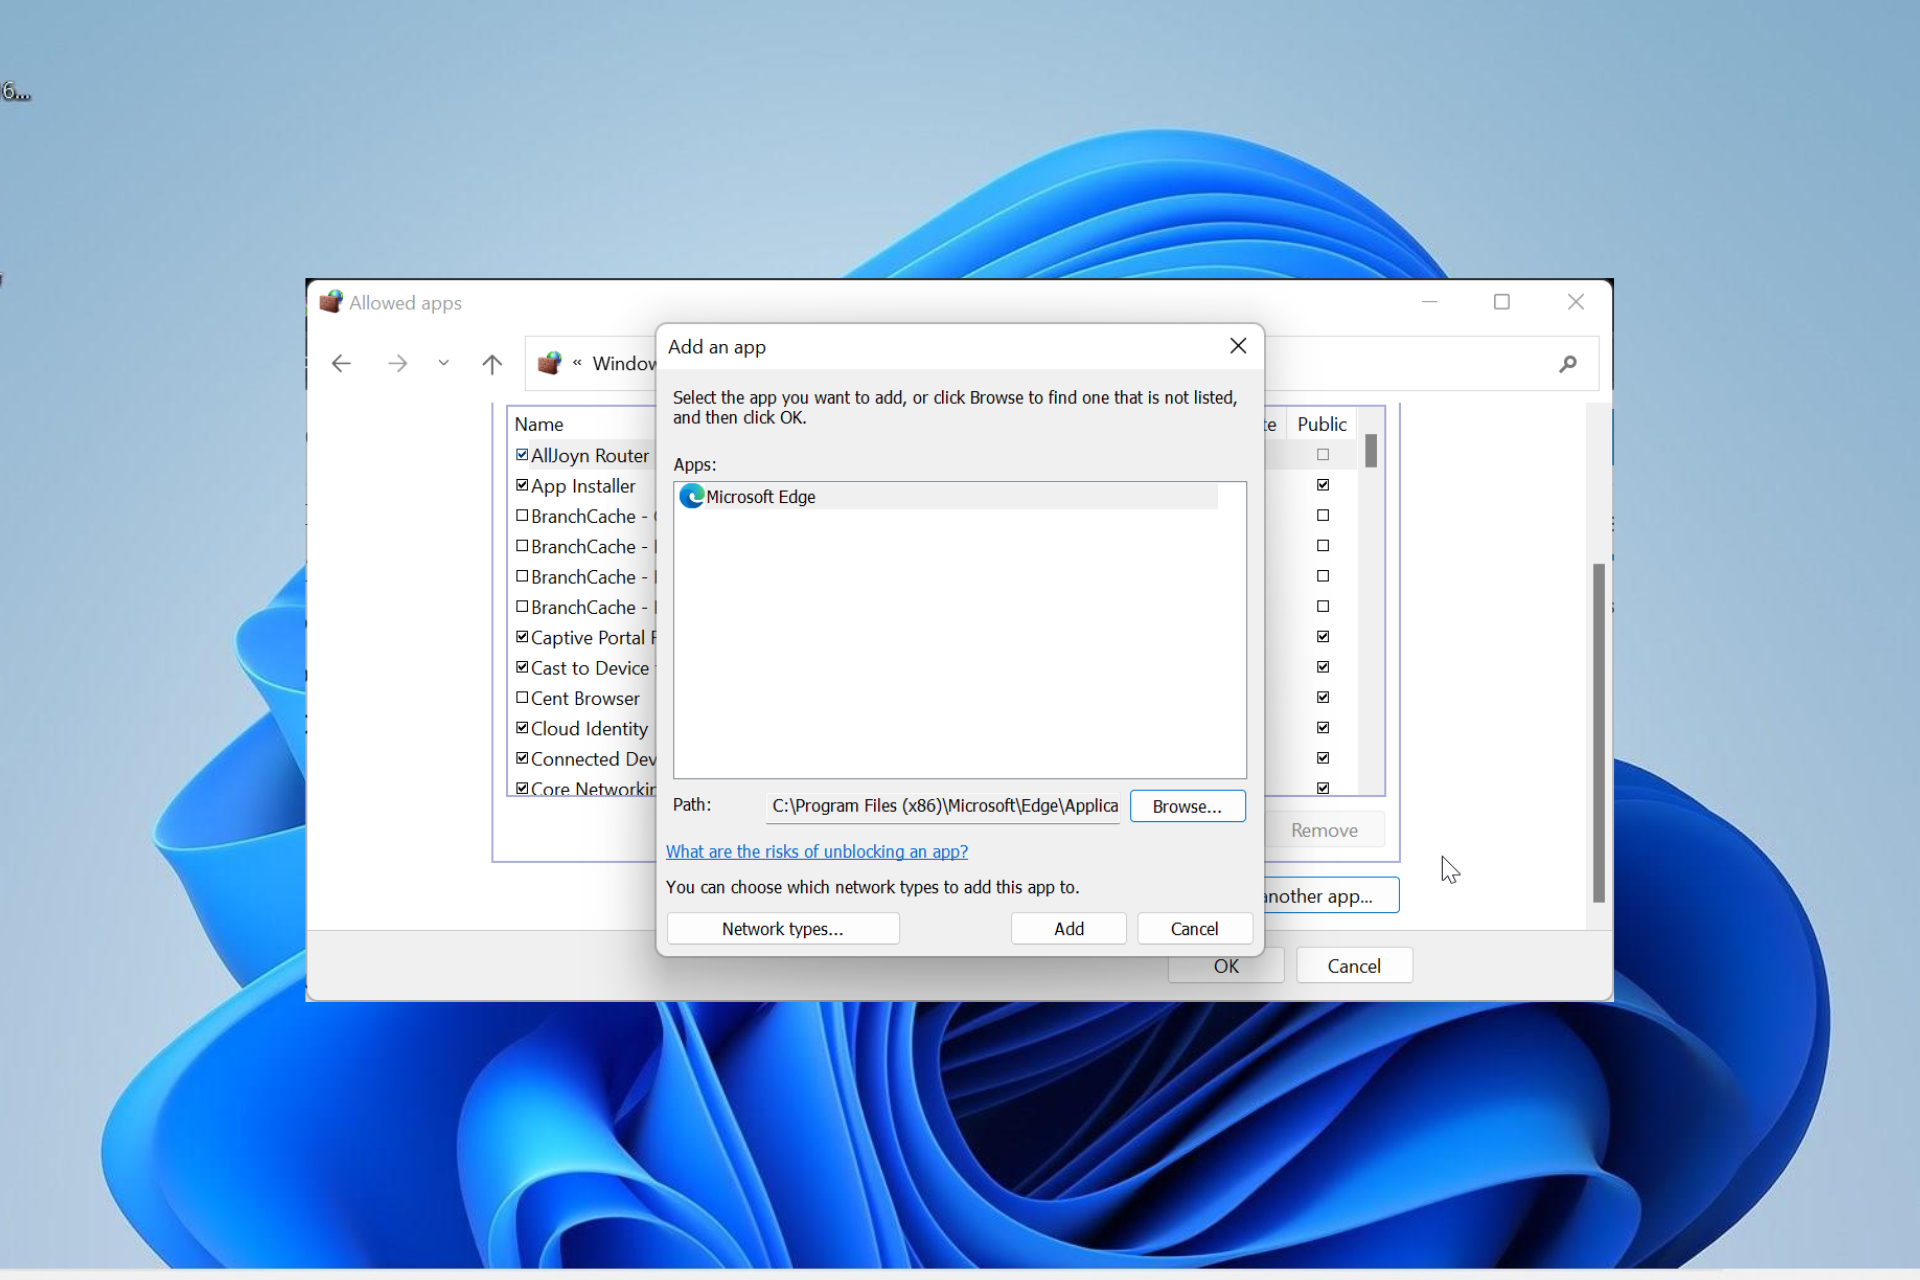The image size is (1920, 1280).
Task: Close the Add an app dialog
Action: (1237, 346)
